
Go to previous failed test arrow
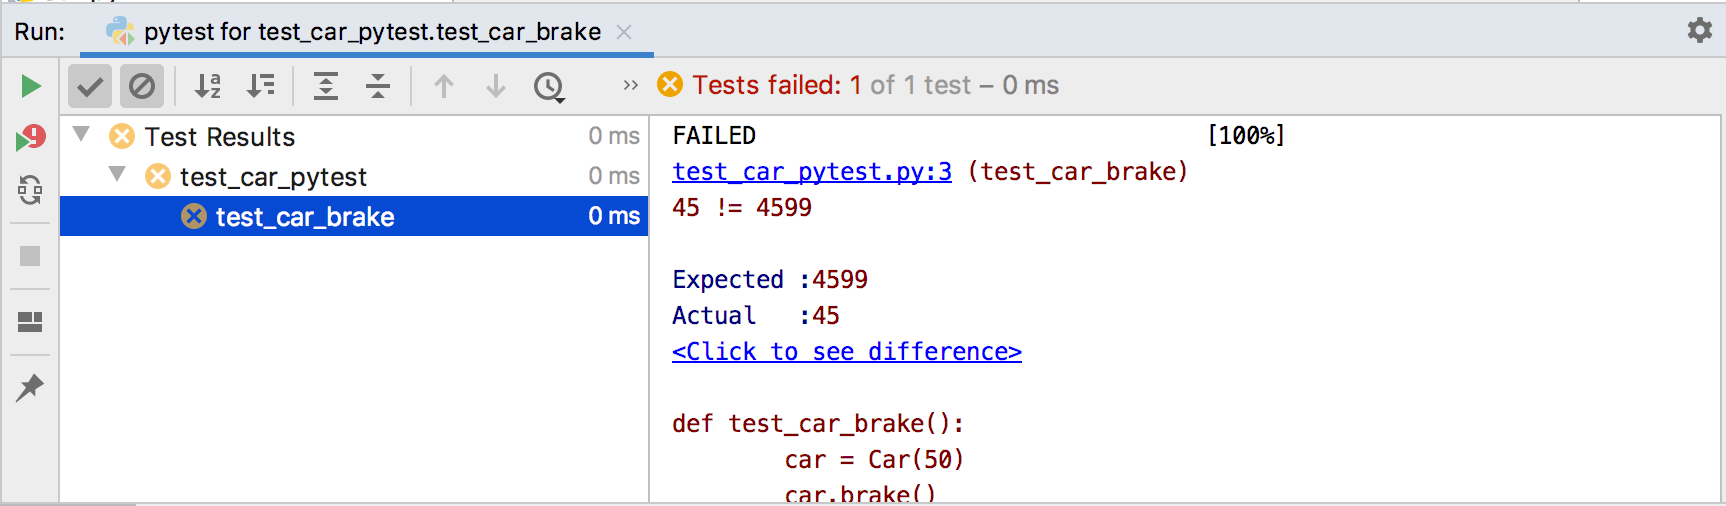(x=444, y=86)
